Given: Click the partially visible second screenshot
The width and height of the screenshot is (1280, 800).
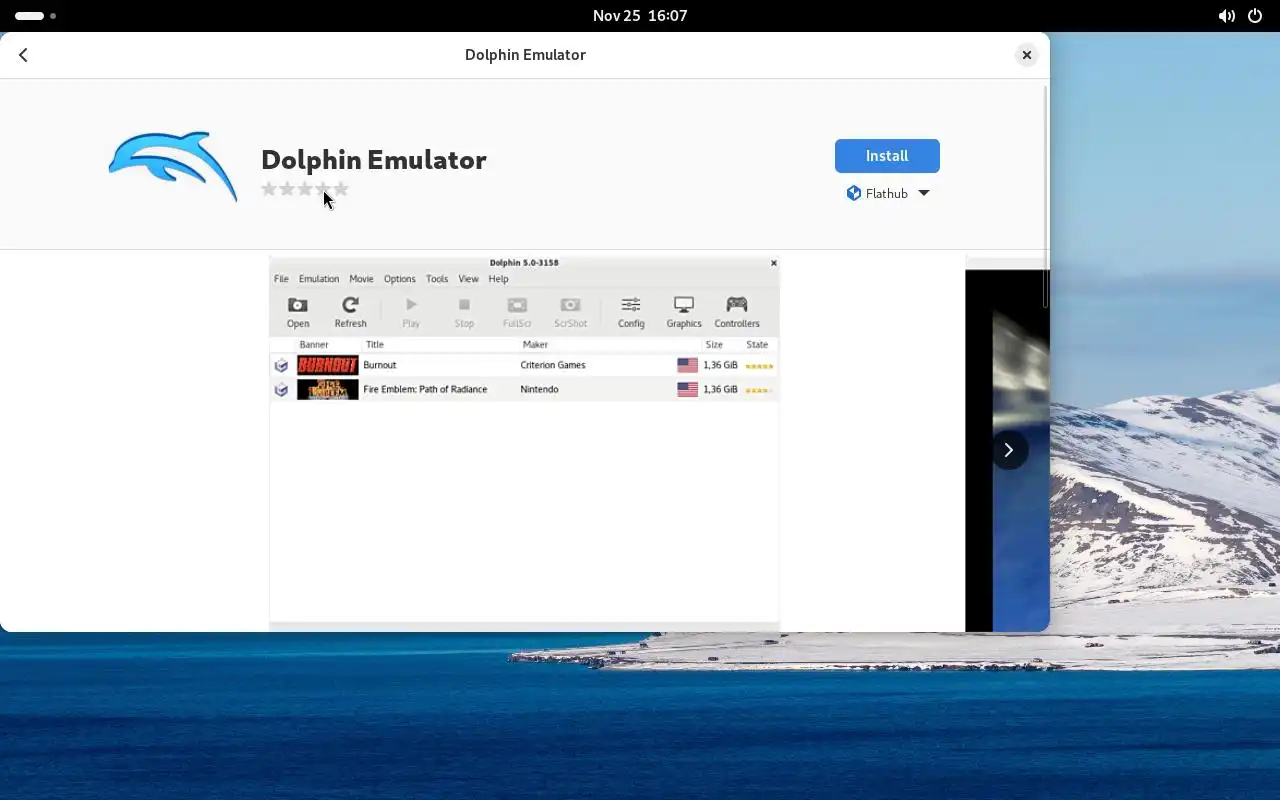Looking at the screenshot, I should [x=1007, y=443].
